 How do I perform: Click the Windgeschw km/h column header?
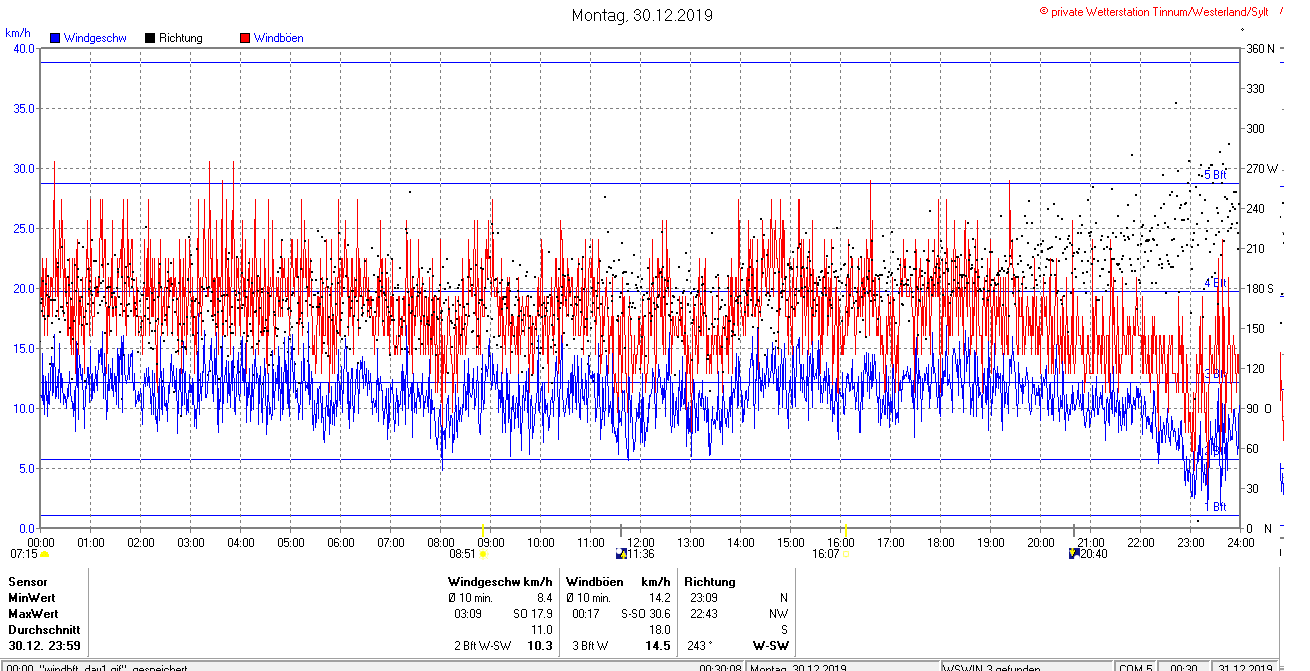click(500, 581)
